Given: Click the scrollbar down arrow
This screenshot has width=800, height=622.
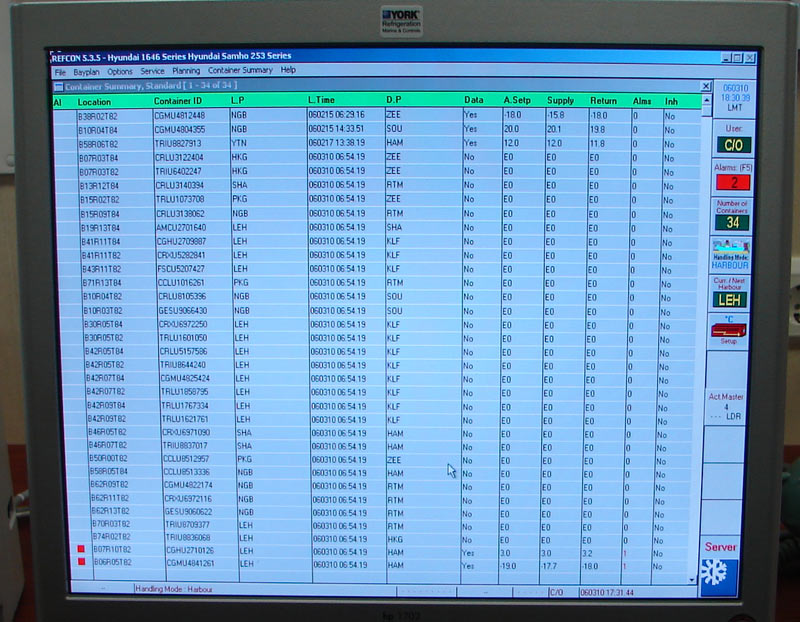Looking at the screenshot, I should 692,580.
